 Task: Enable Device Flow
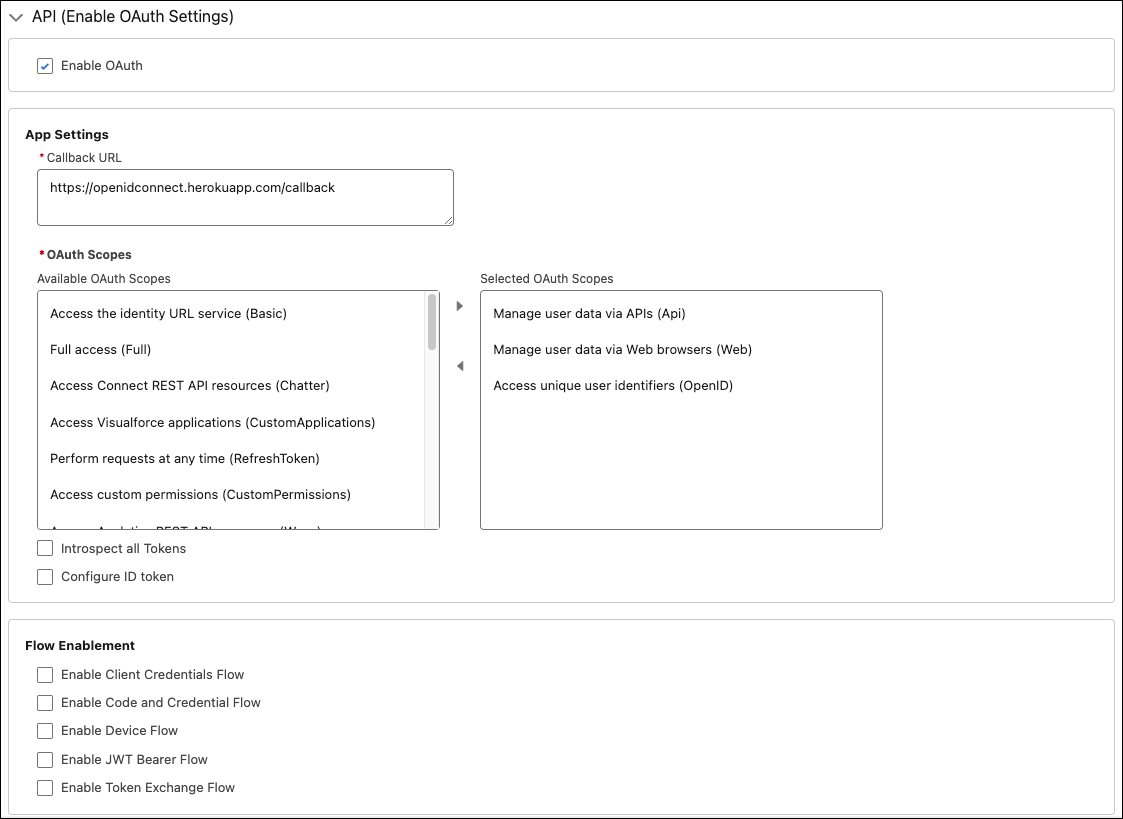coord(44,731)
